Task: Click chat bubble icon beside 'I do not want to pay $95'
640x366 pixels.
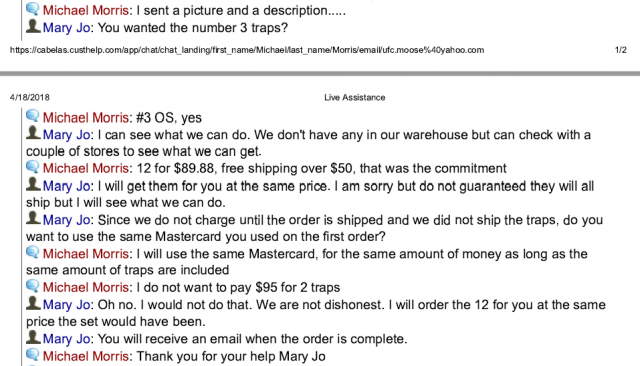Action: pos(33,286)
